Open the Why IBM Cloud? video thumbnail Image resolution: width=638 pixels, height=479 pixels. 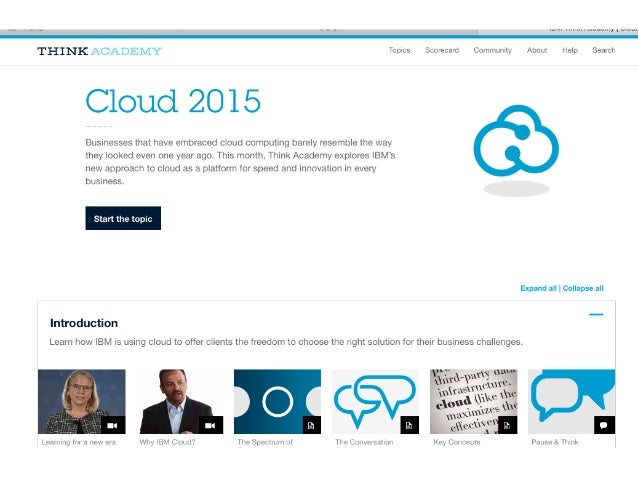pyautogui.click(x=180, y=401)
